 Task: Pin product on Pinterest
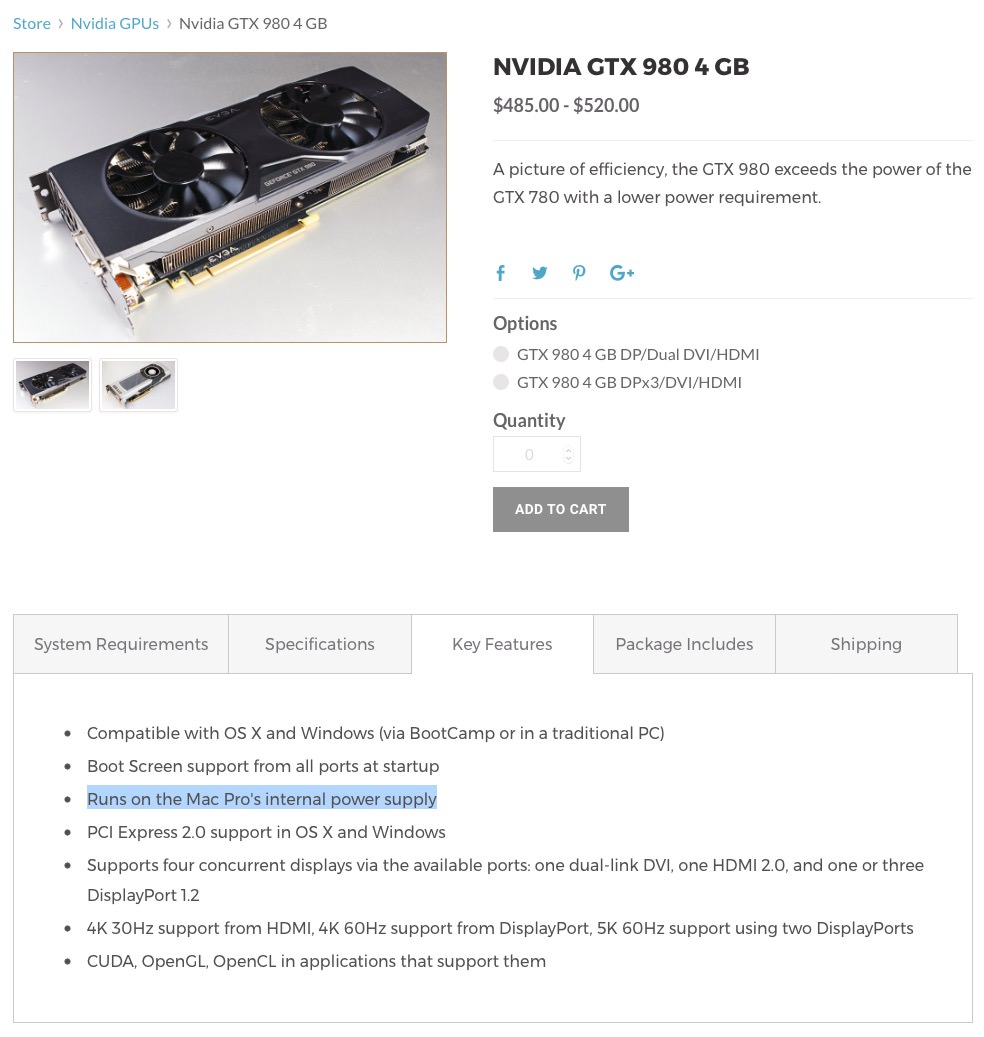coord(579,273)
